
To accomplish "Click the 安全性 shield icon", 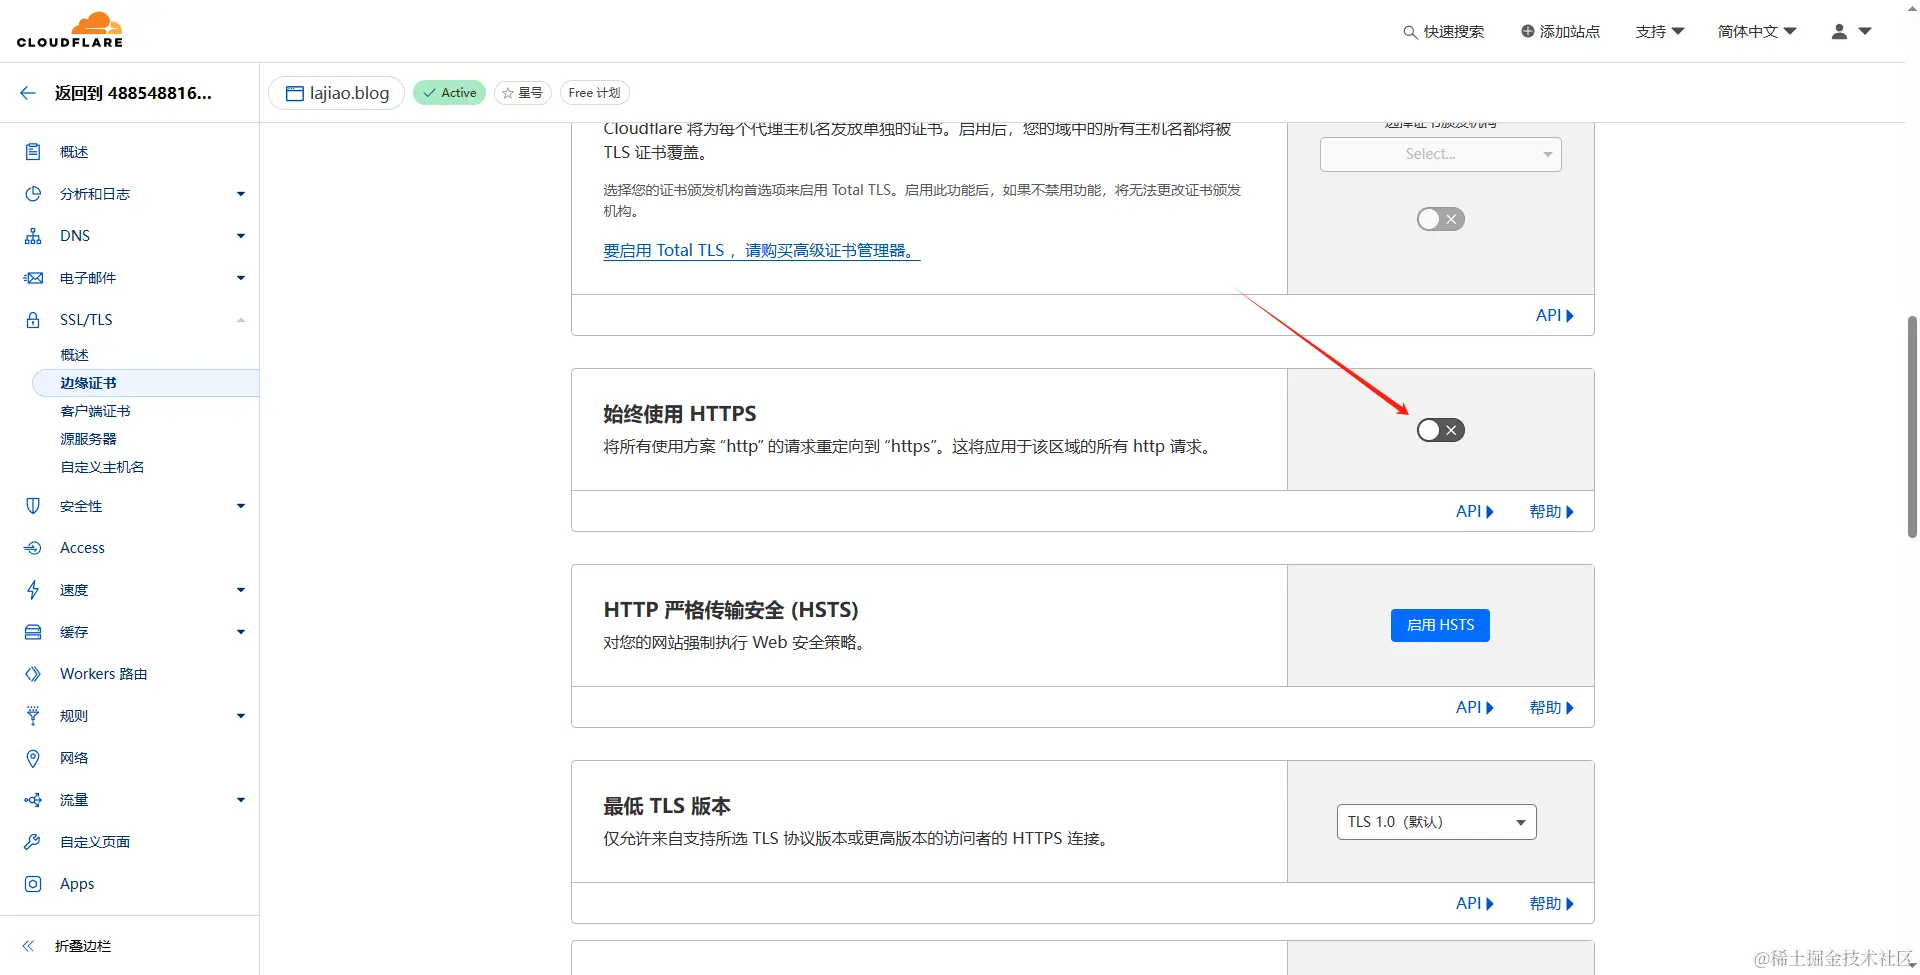I will click(x=33, y=506).
